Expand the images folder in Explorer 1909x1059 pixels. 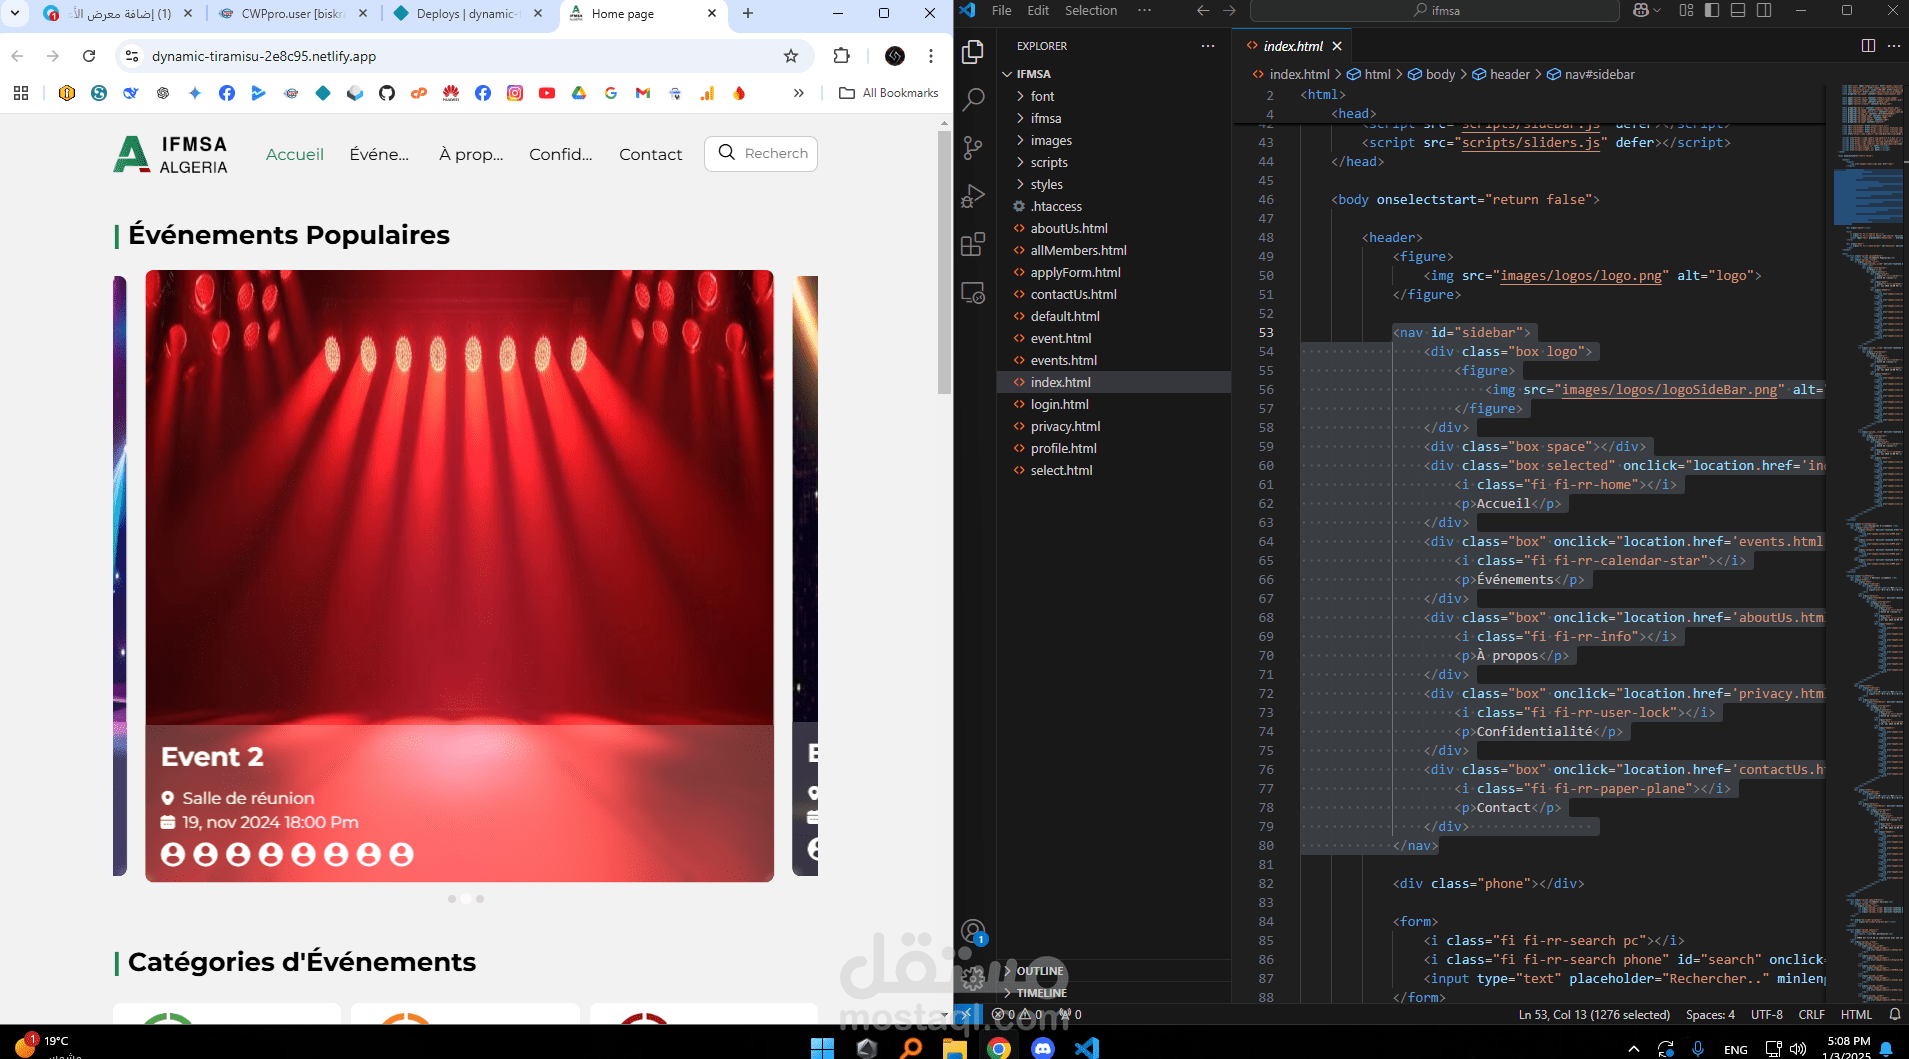[1050, 141]
